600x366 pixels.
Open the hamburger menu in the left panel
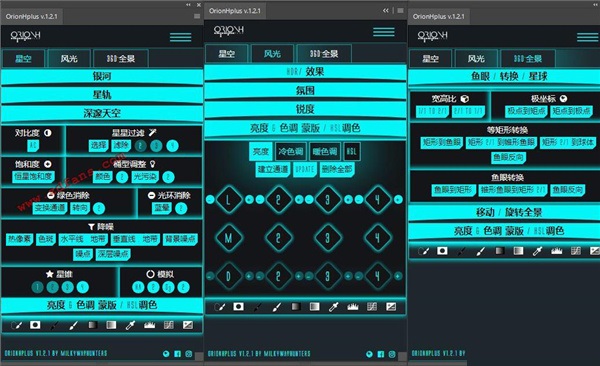181,37
